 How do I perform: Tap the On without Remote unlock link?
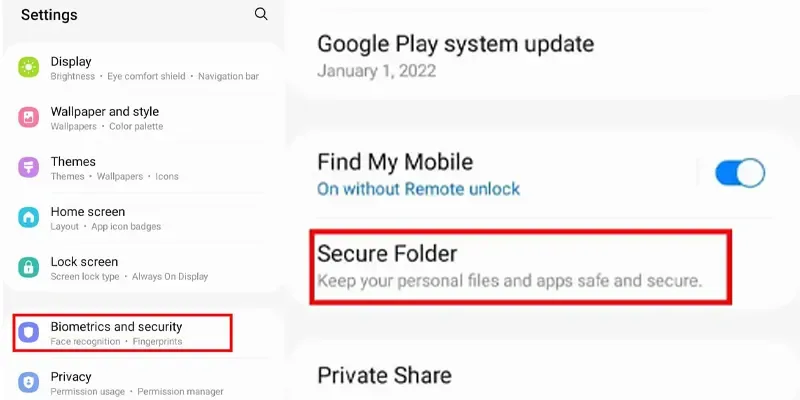(418, 189)
